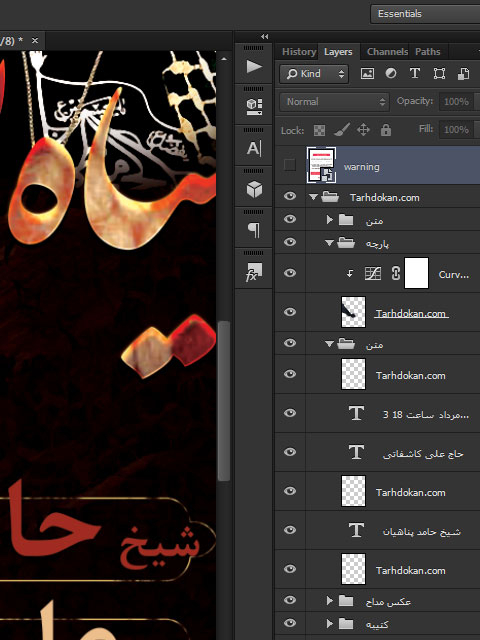
Task: Close the open document tab
Action: point(35,40)
